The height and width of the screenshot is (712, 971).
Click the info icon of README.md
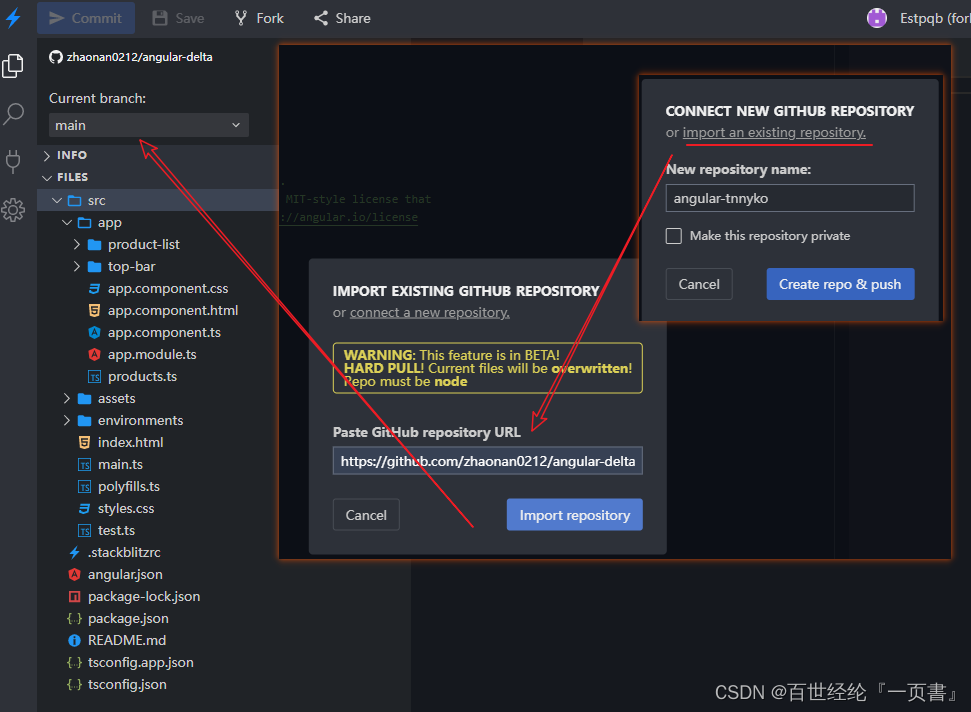point(74,641)
